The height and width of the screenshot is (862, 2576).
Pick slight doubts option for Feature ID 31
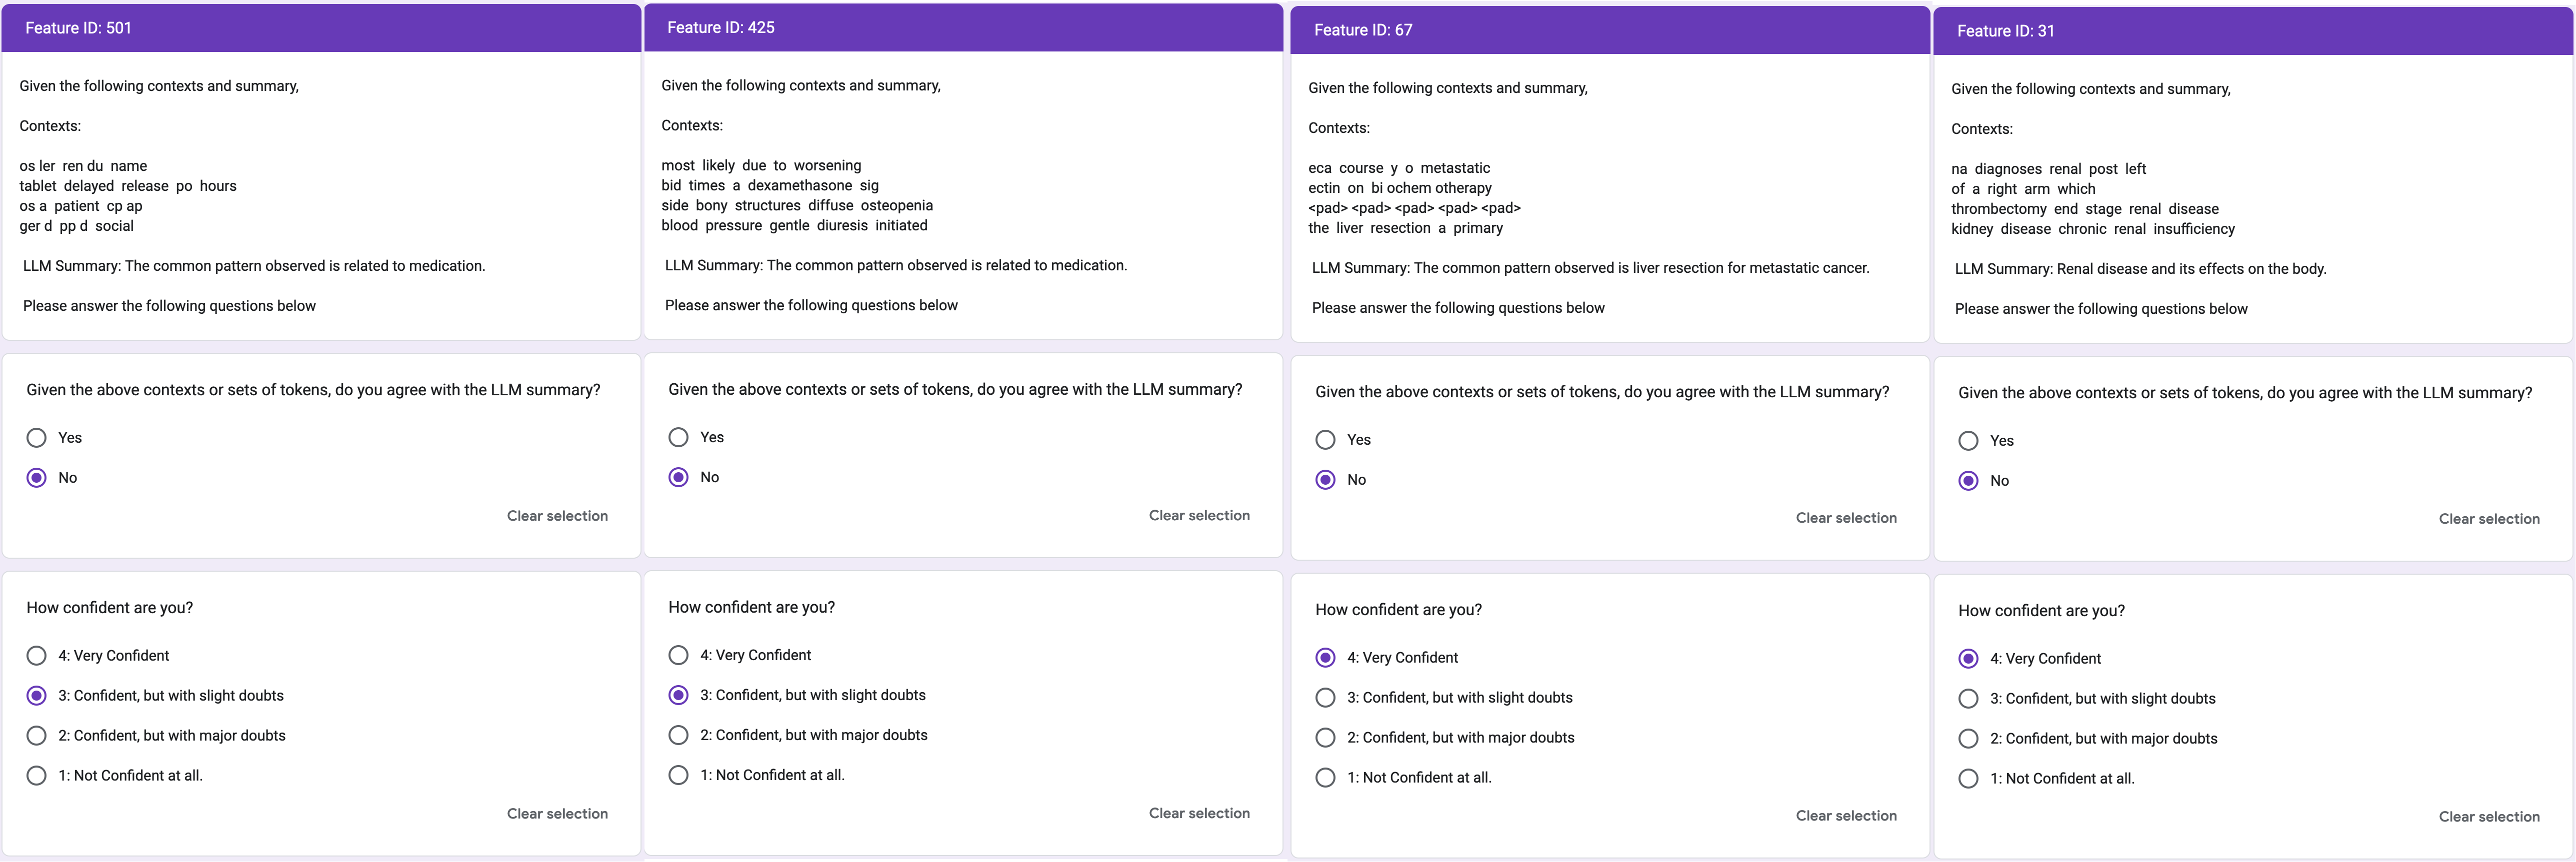(1969, 699)
